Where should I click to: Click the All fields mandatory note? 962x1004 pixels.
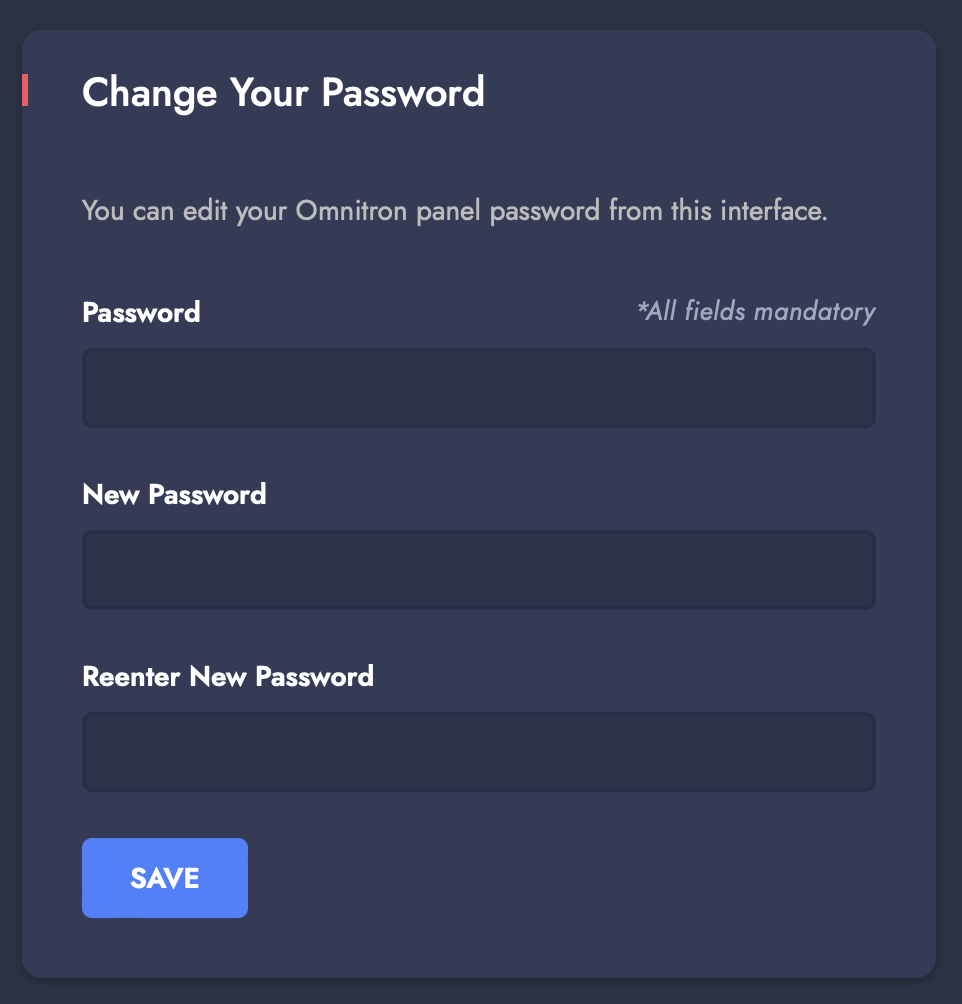coord(756,312)
